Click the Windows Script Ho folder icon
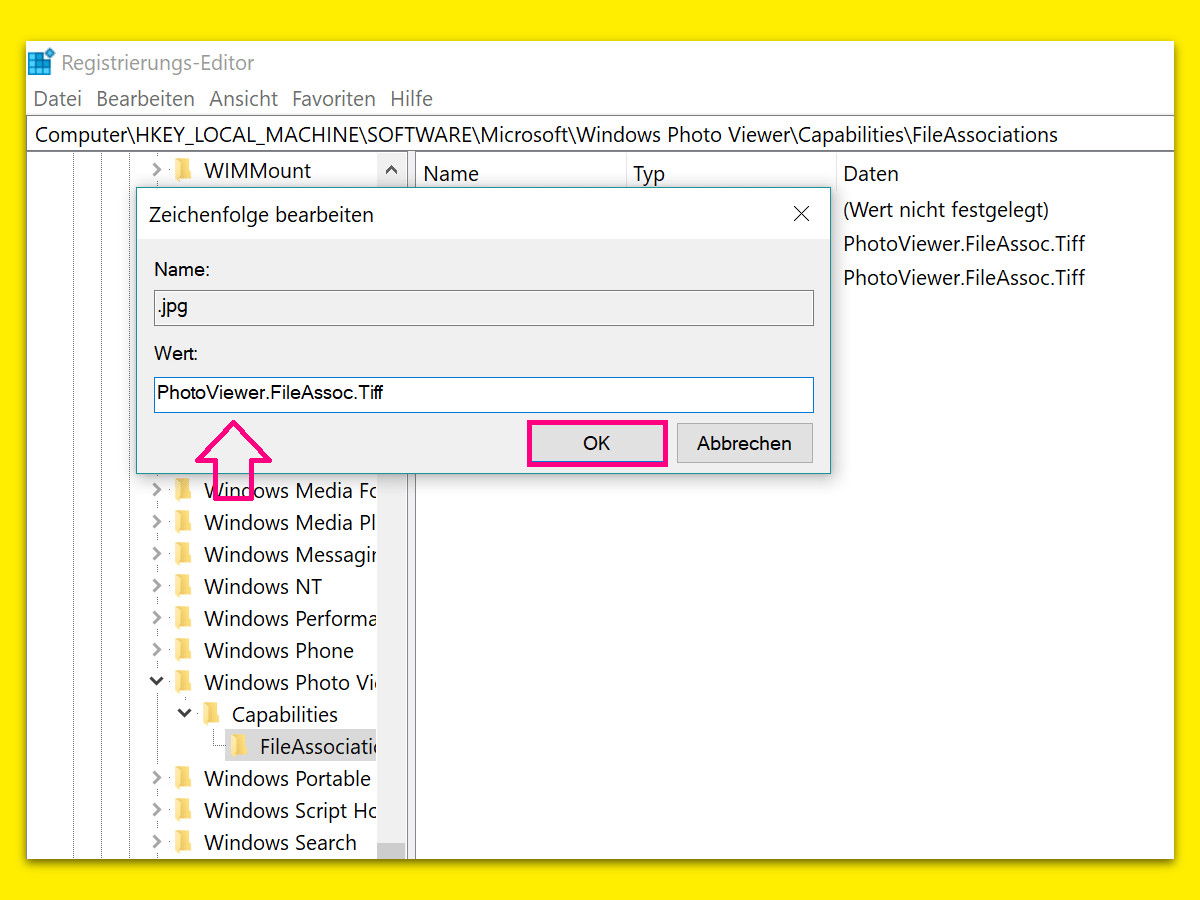Screen dimensions: 1200x900 pos(183,810)
